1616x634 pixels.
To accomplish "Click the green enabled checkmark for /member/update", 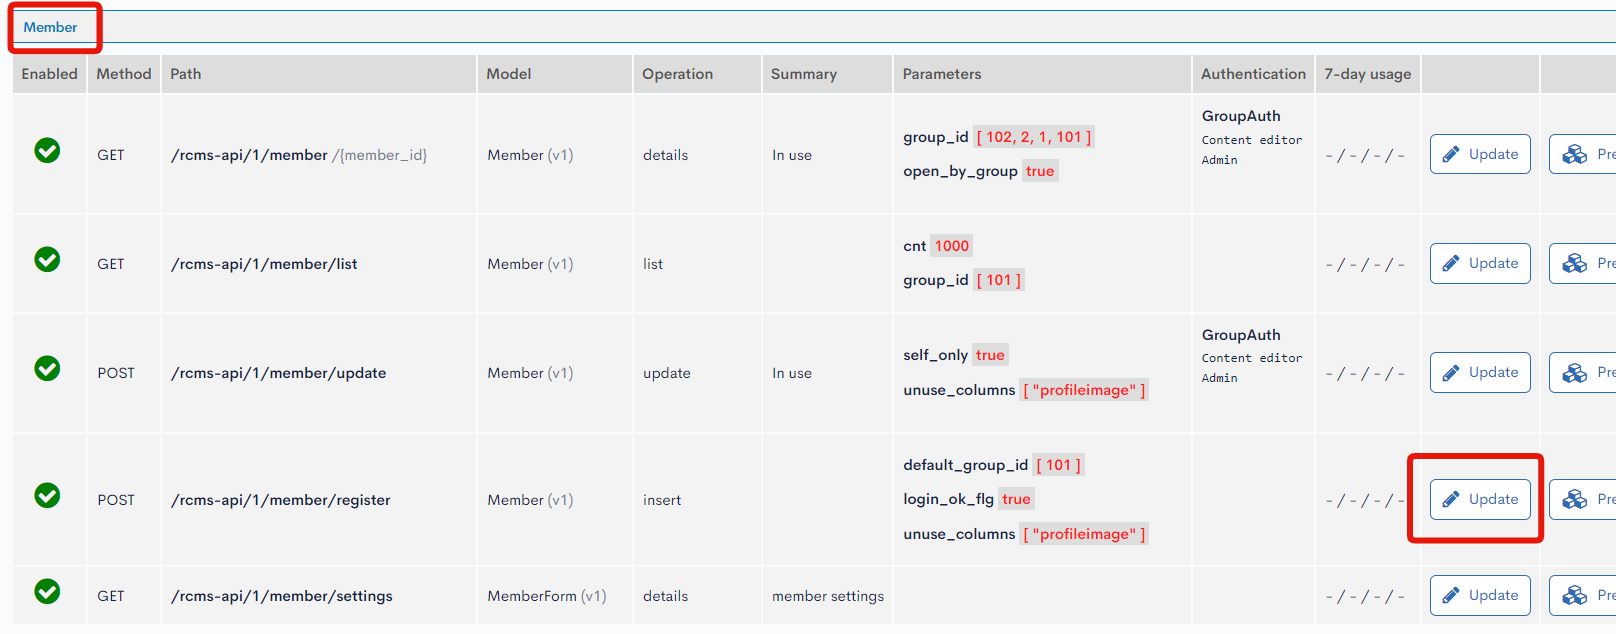I will coord(47,368).
